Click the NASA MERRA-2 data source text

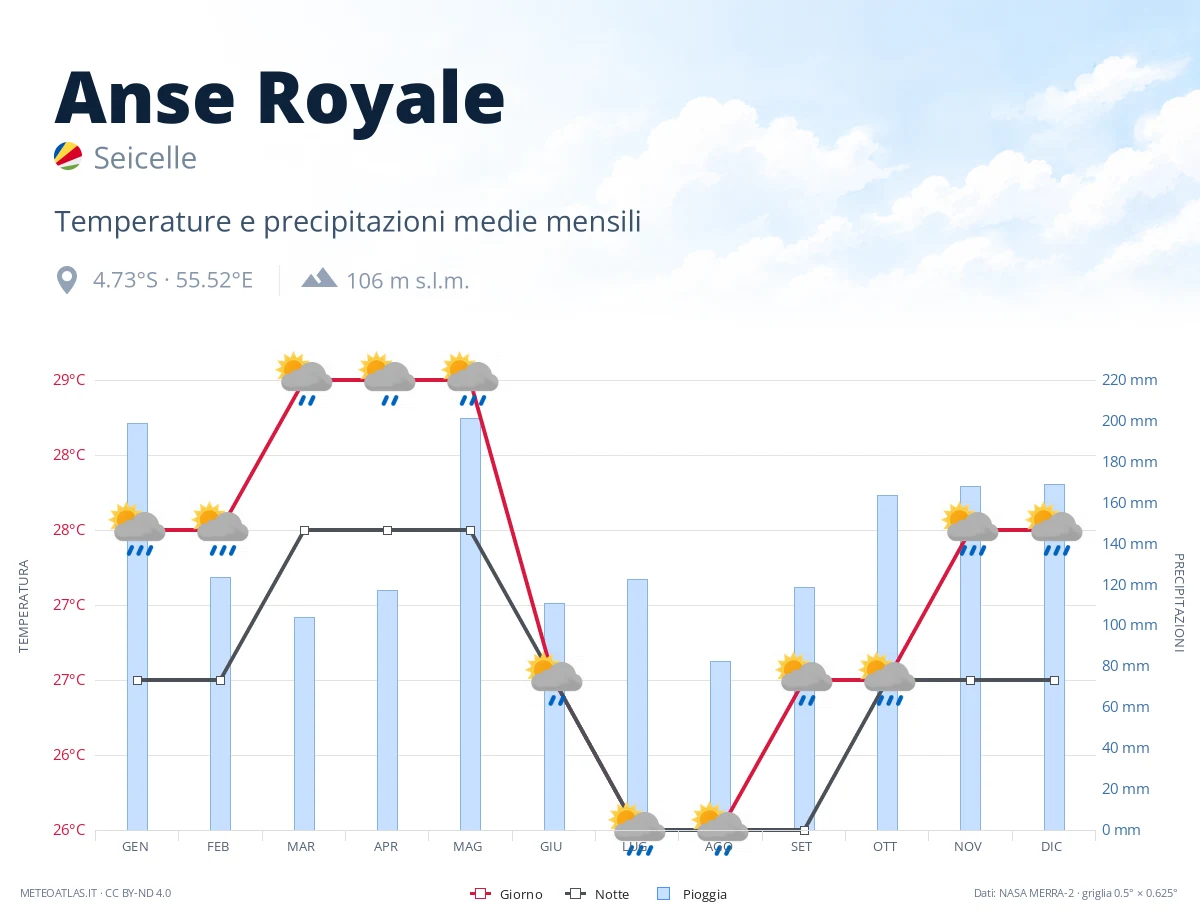coord(1076,893)
